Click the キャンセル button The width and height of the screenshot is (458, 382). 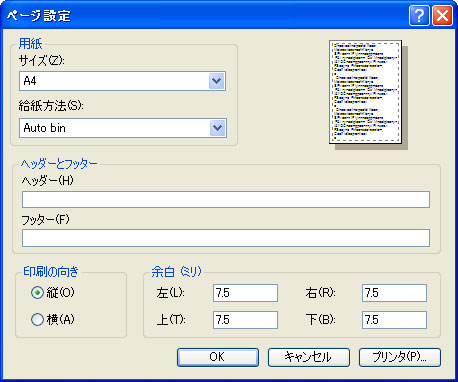coord(309,357)
